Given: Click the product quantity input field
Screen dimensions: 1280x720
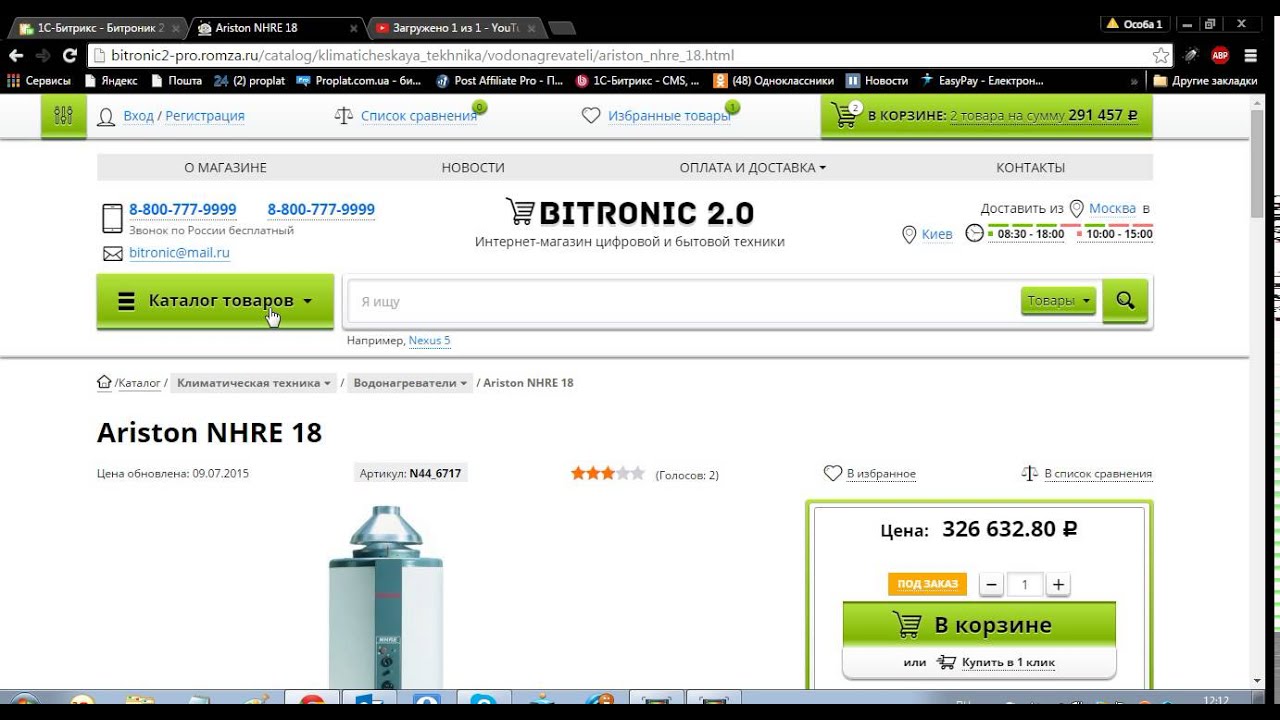Looking at the screenshot, I should click(1025, 585).
